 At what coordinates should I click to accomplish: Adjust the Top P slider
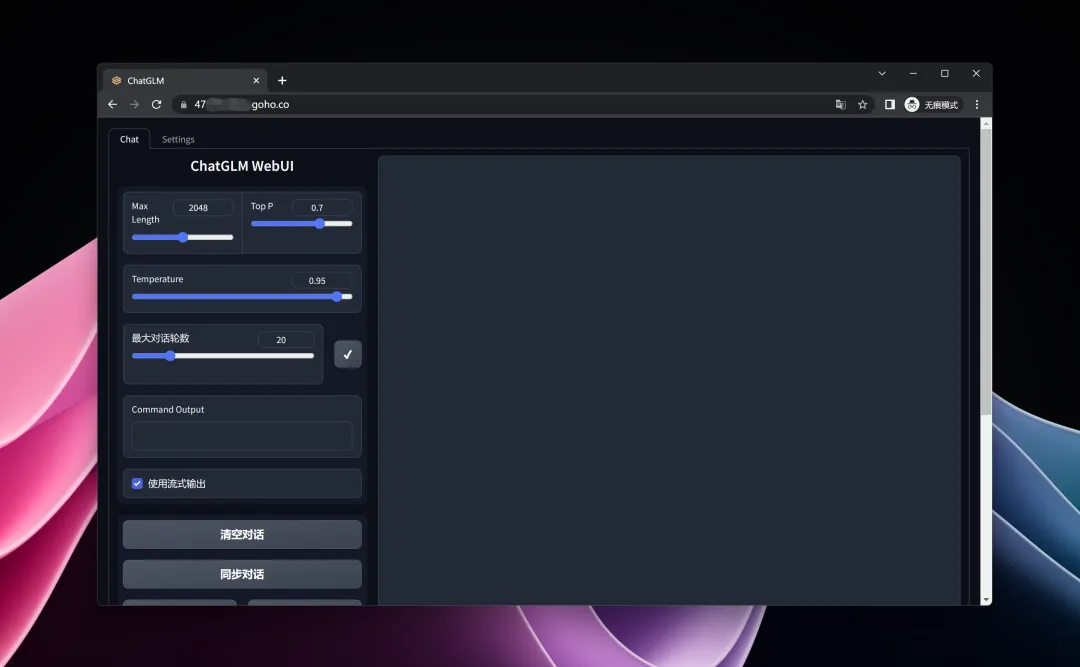click(x=302, y=223)
